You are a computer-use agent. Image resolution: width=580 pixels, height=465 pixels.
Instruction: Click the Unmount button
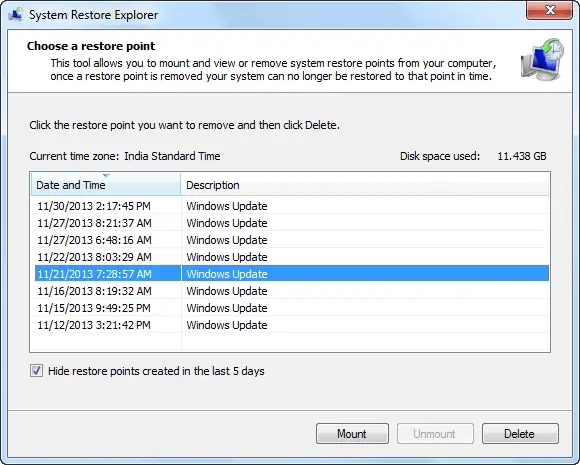435,434
